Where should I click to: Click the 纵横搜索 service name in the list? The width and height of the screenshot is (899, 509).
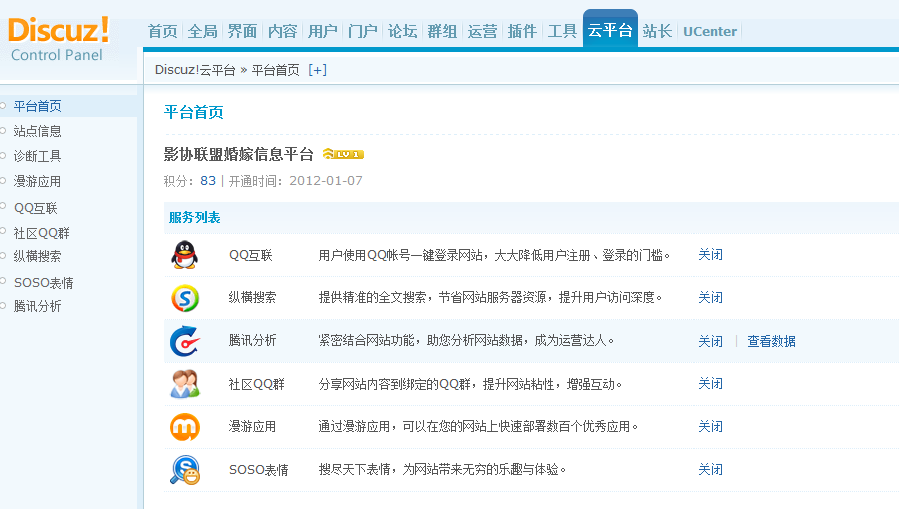tap(252, 297)
